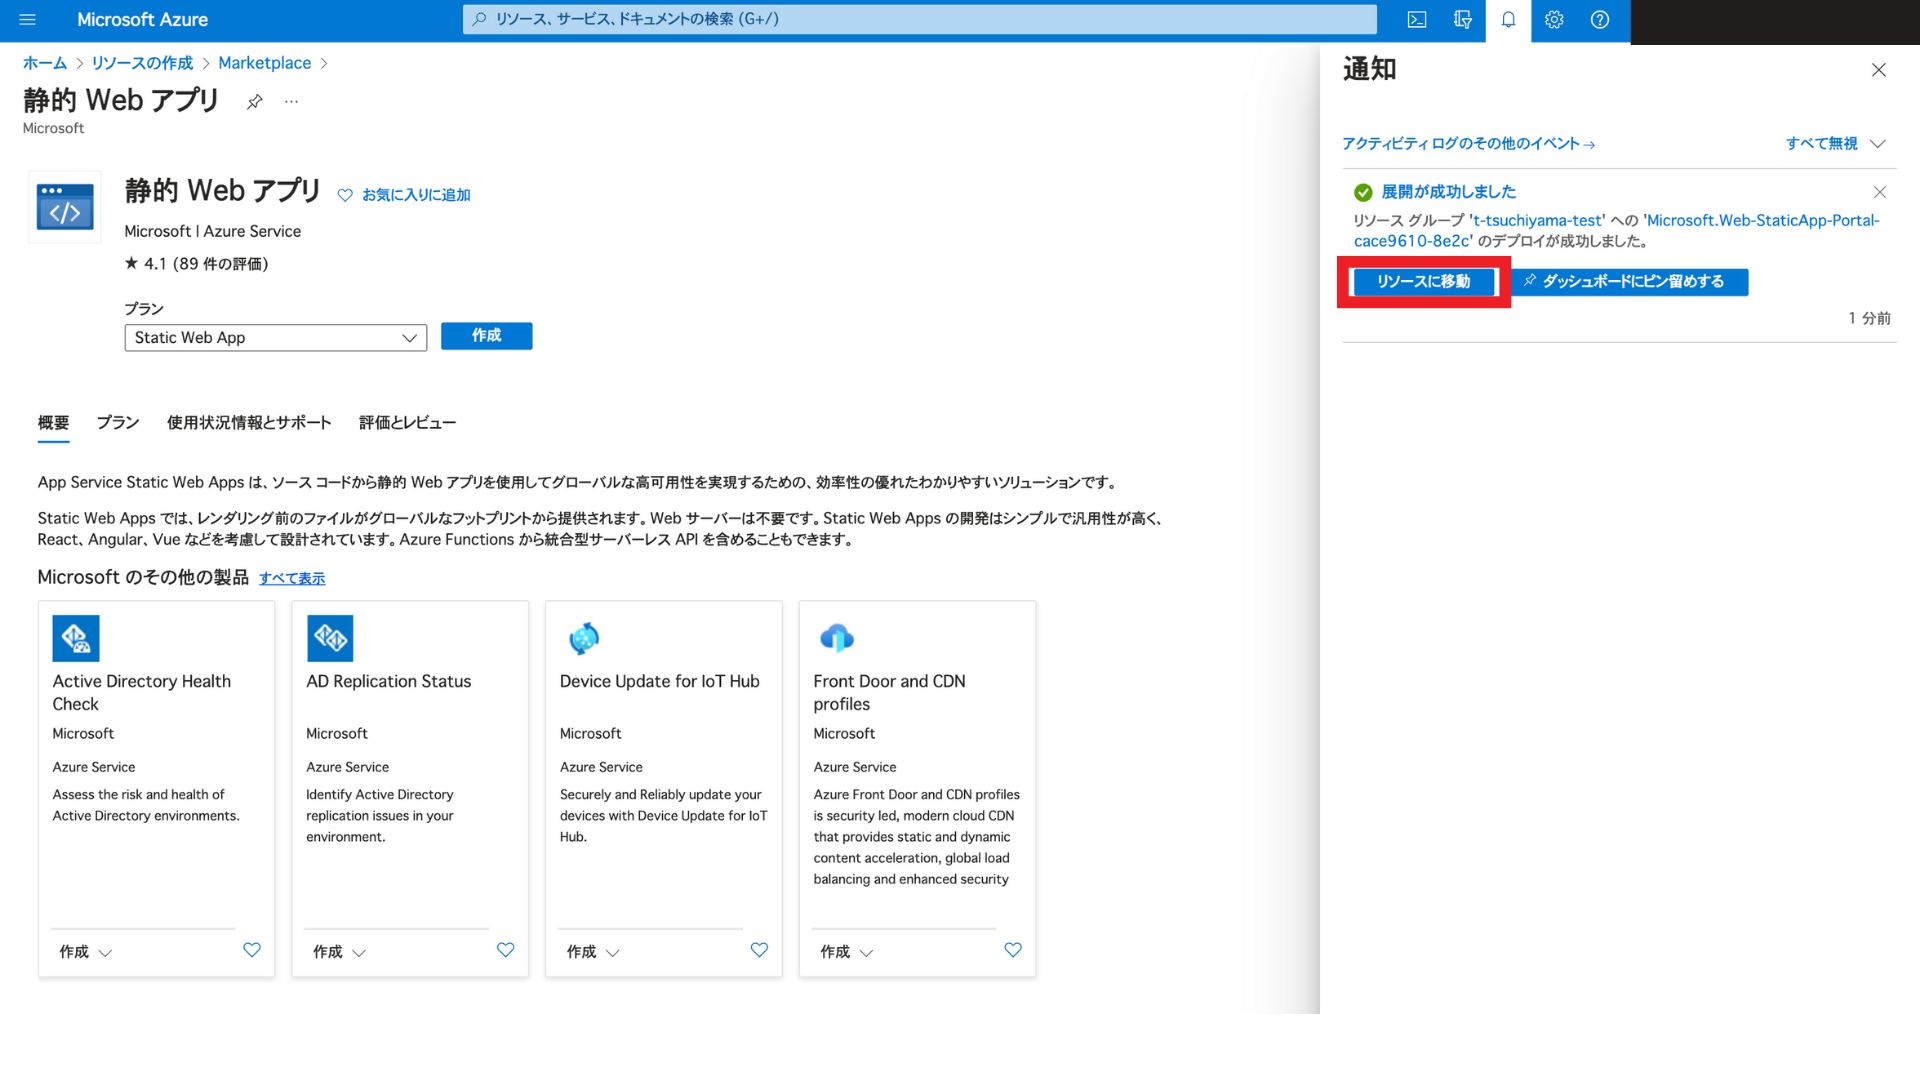Pin the 静的 Web アプリ page title

(255, 102)
